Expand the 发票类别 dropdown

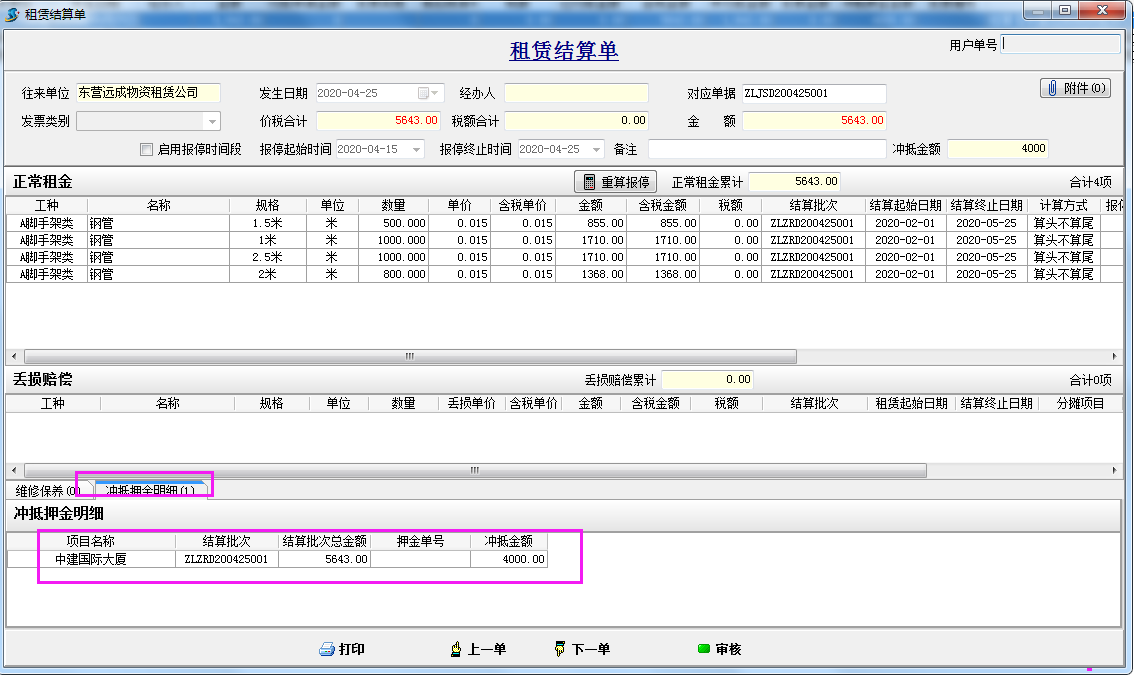211,122
